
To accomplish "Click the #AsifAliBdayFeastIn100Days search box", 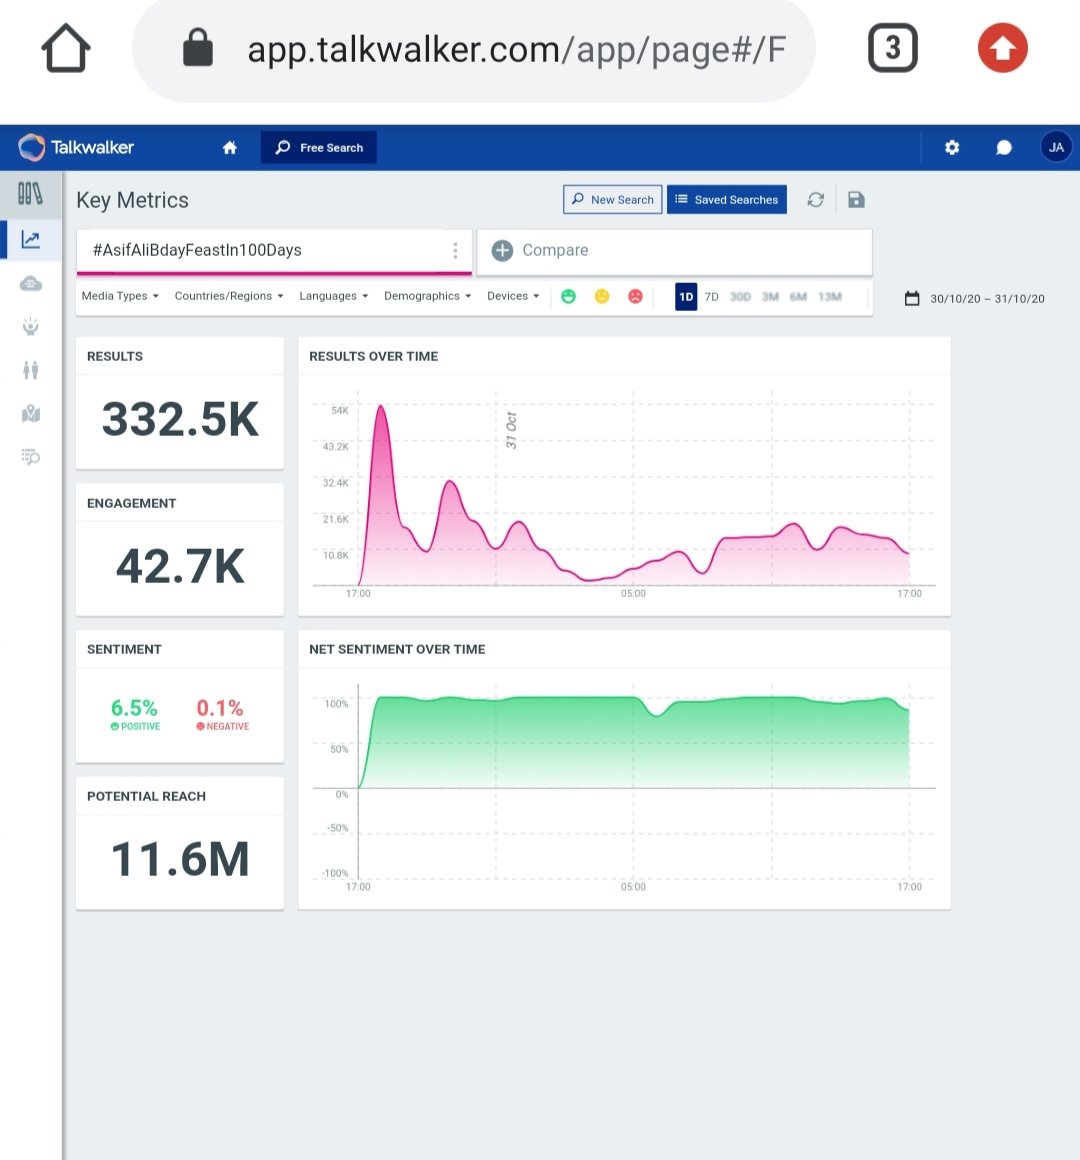I will click(x=274, y=251).
